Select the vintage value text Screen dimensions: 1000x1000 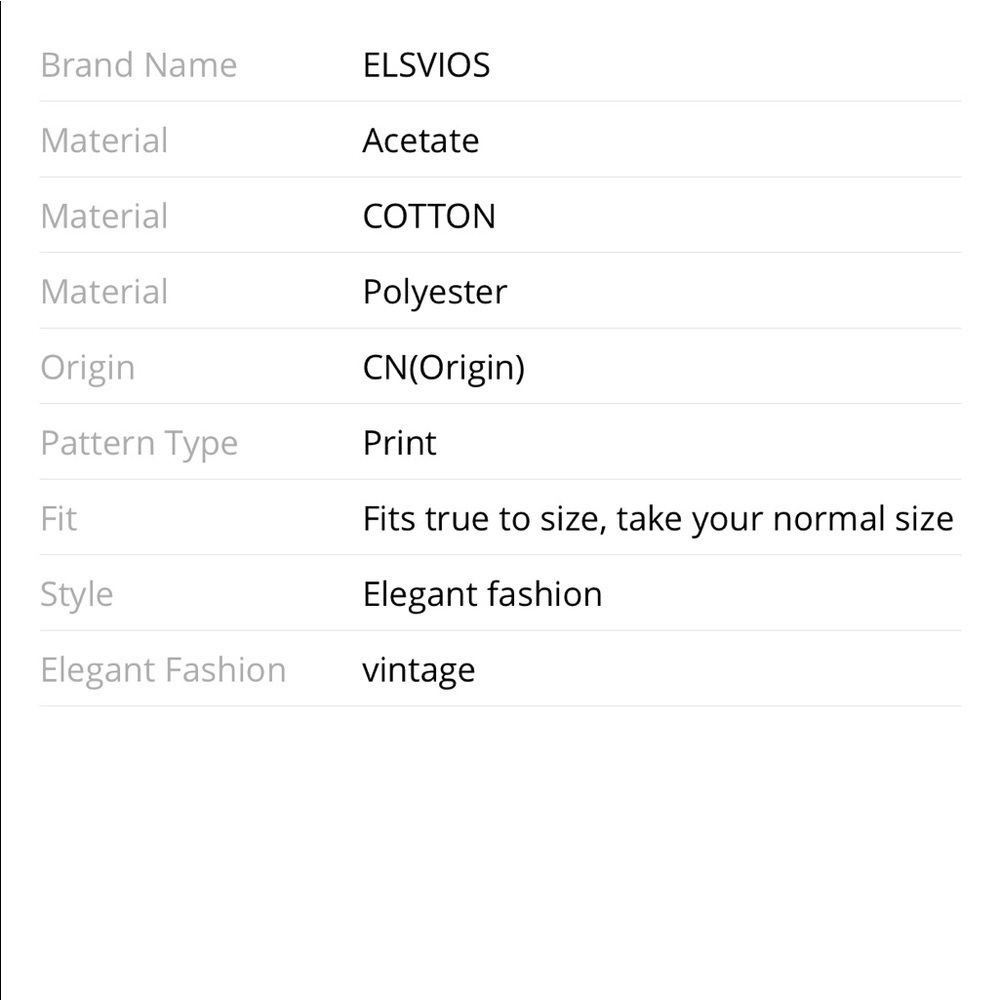click(x=418, y=671)
